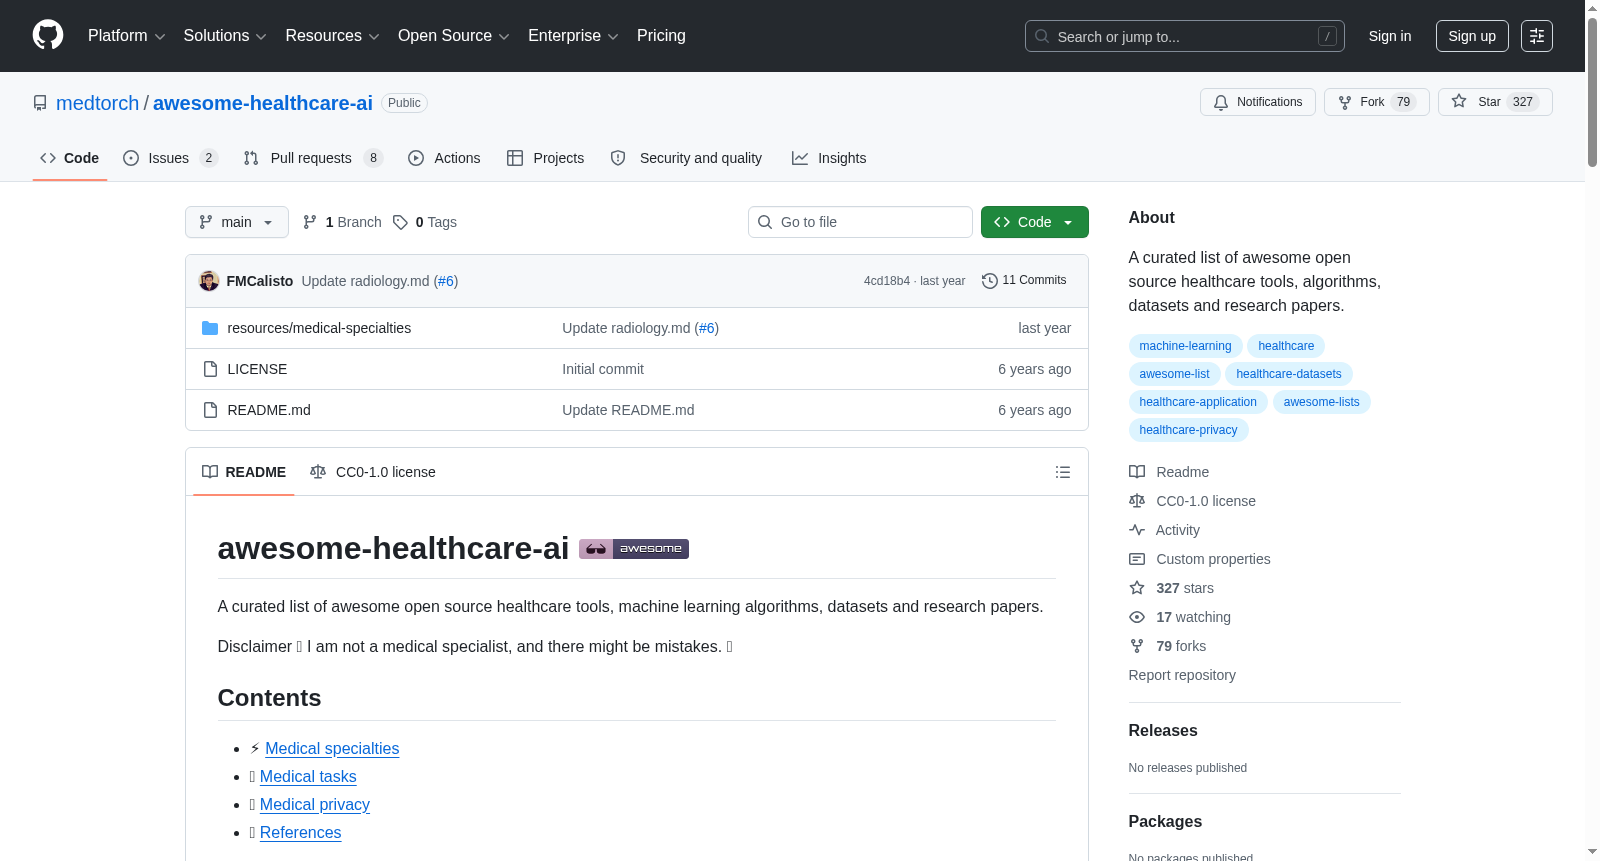Click the Go to file input

(x=860, y=222)
